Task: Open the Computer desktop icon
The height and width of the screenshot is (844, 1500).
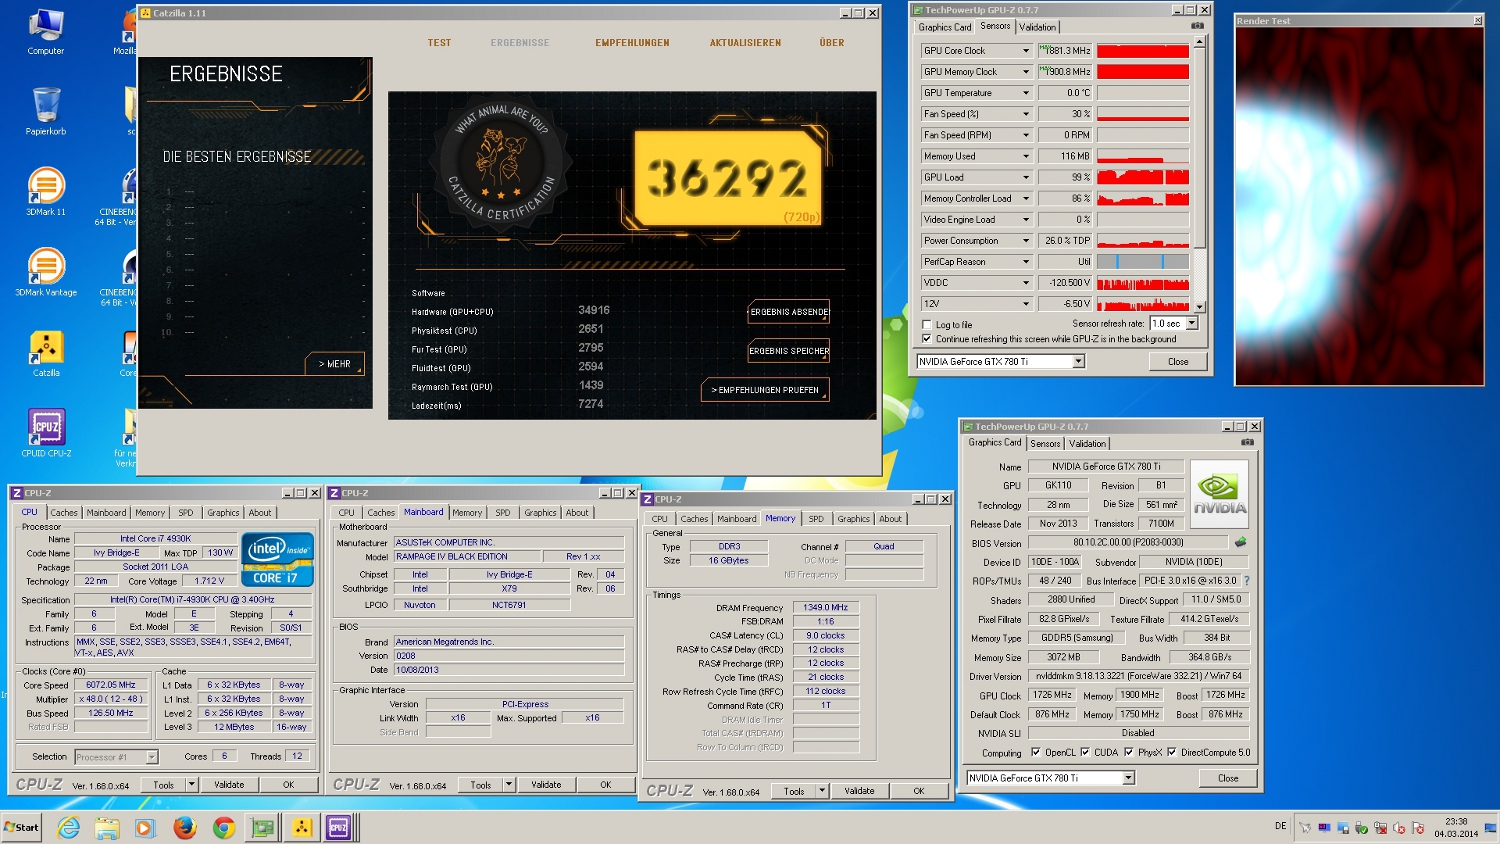Action: [x=45, y=30]
